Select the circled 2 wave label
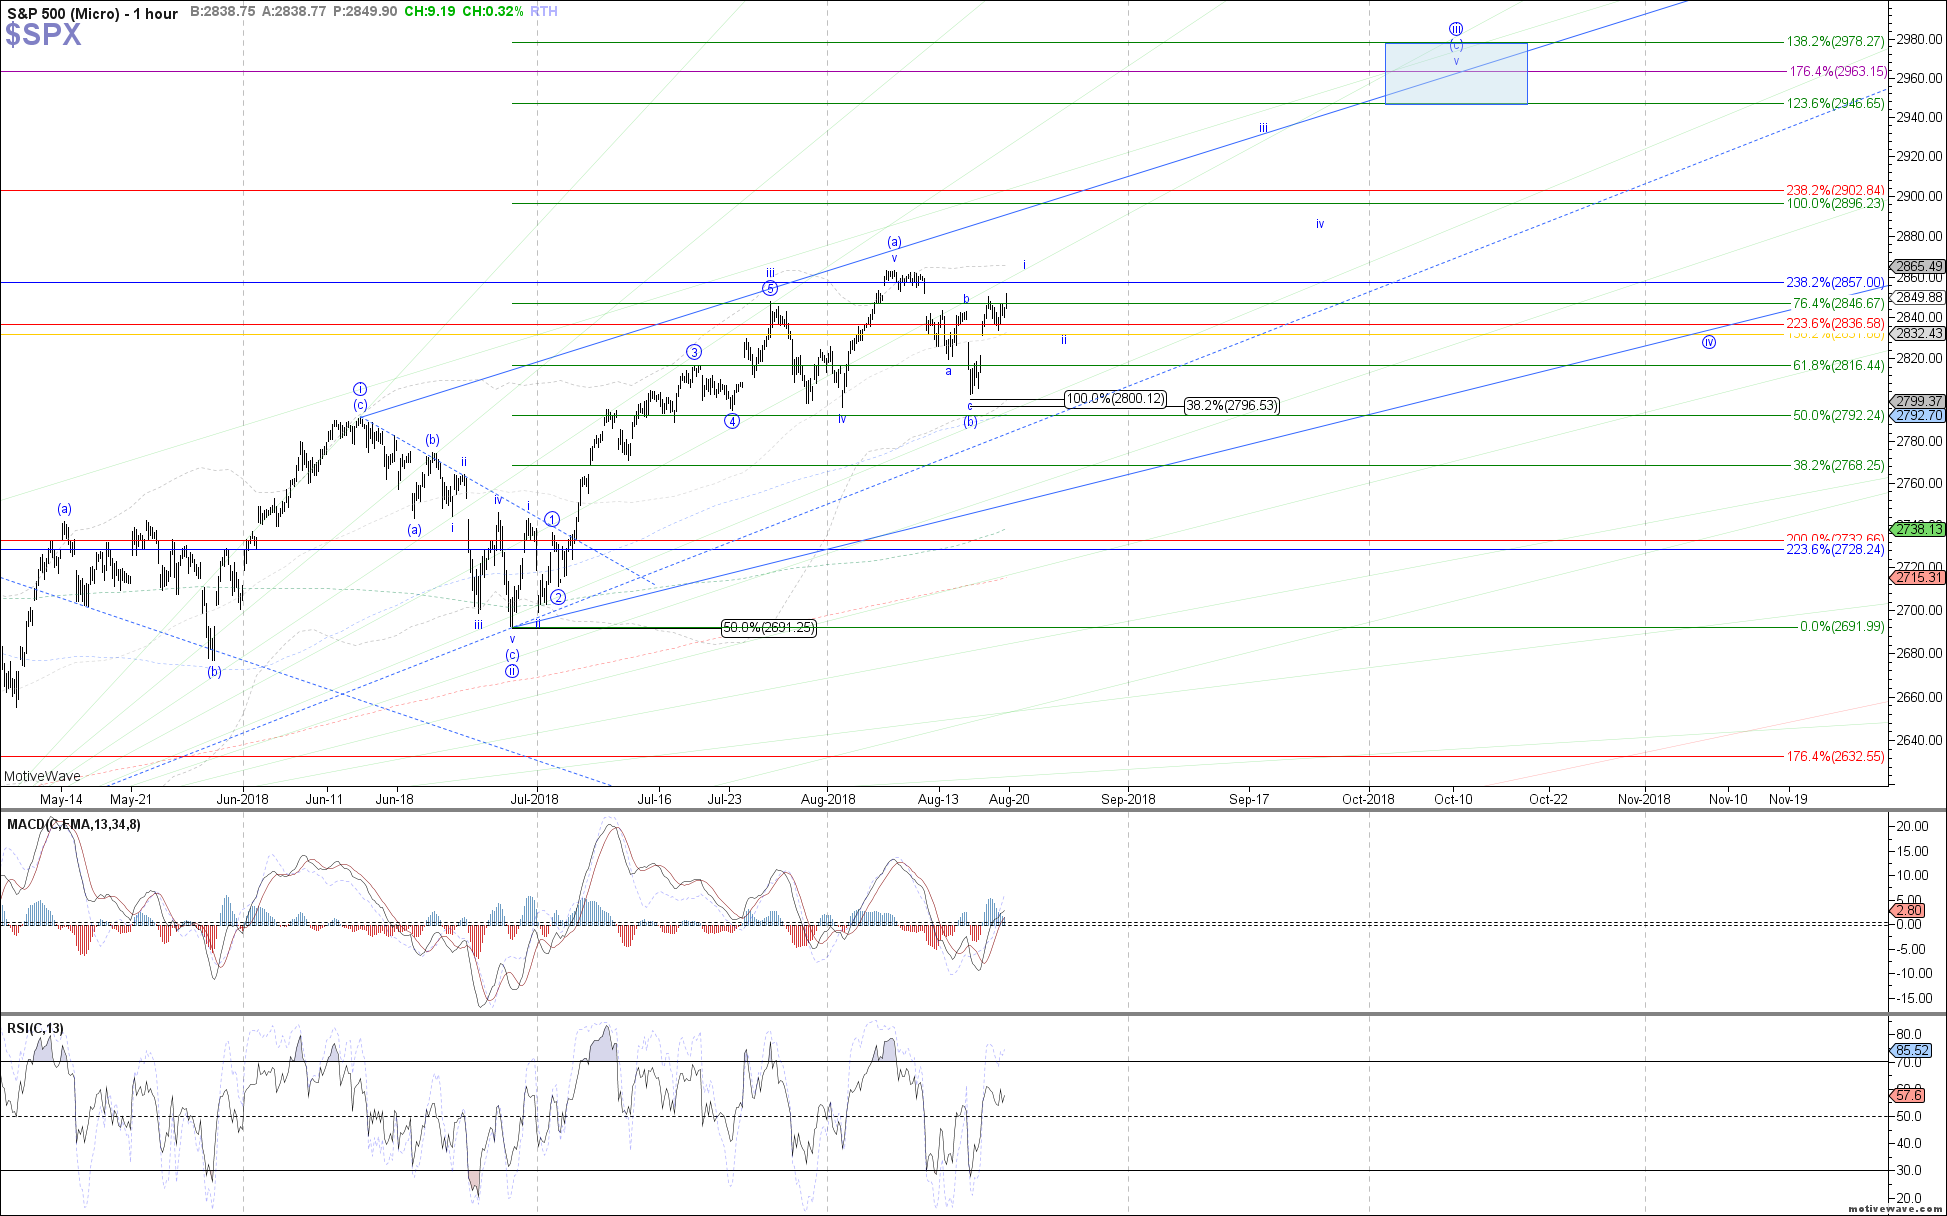This screenshot has width=1947, height=1216. tap(558, 597)
